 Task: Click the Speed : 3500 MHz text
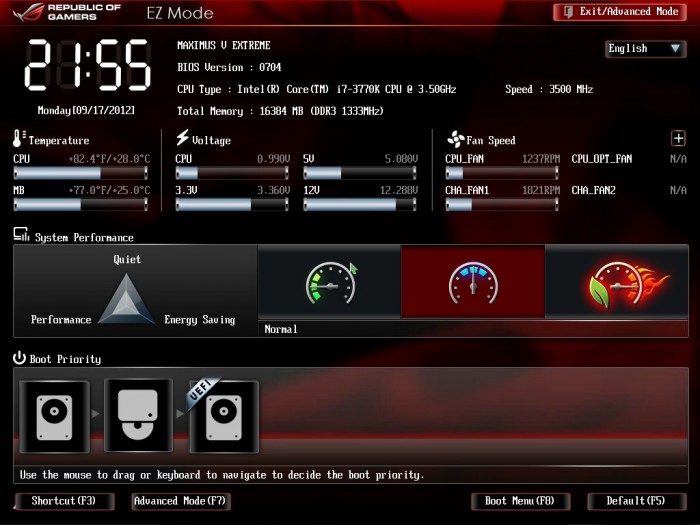pos(549,89)
